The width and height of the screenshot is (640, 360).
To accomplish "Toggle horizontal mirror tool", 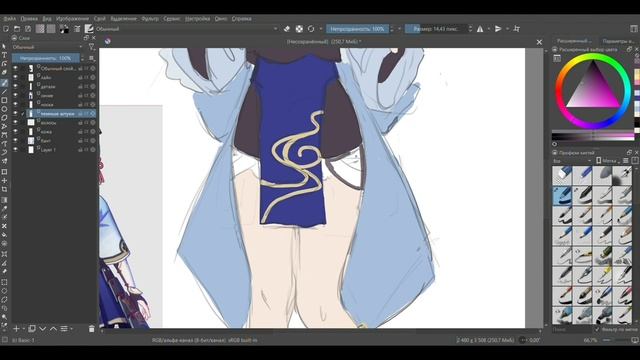I will click(480, 29).
